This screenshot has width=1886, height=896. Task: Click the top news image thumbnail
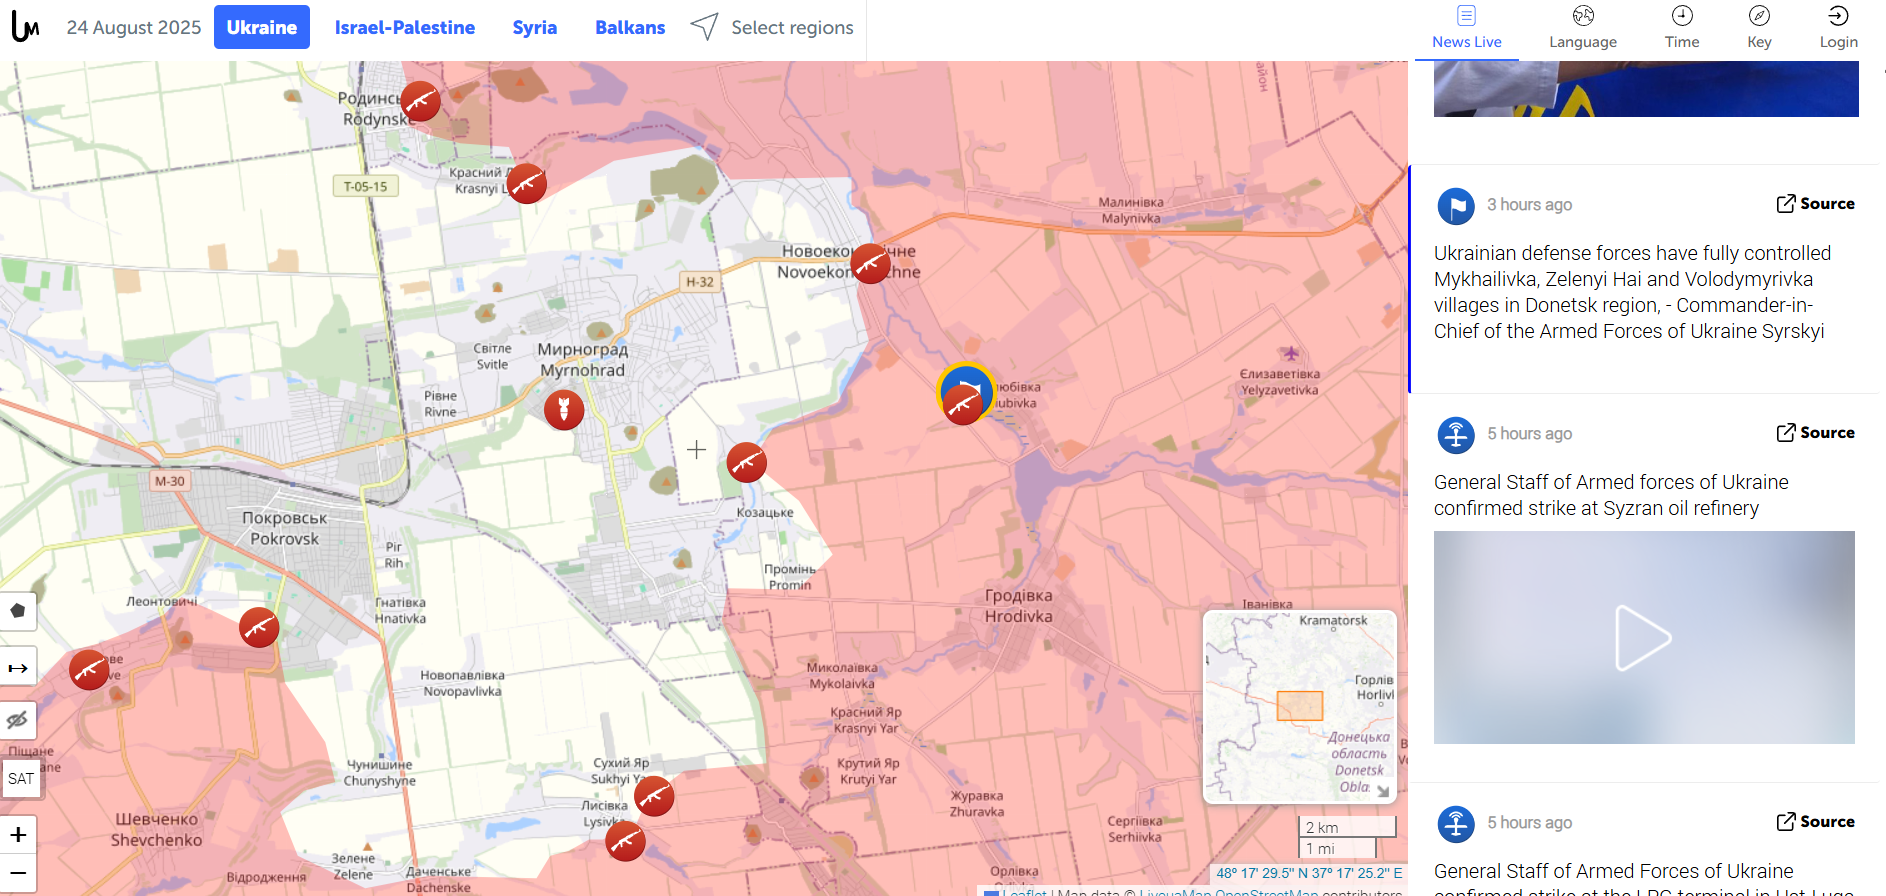point(1646,88)
